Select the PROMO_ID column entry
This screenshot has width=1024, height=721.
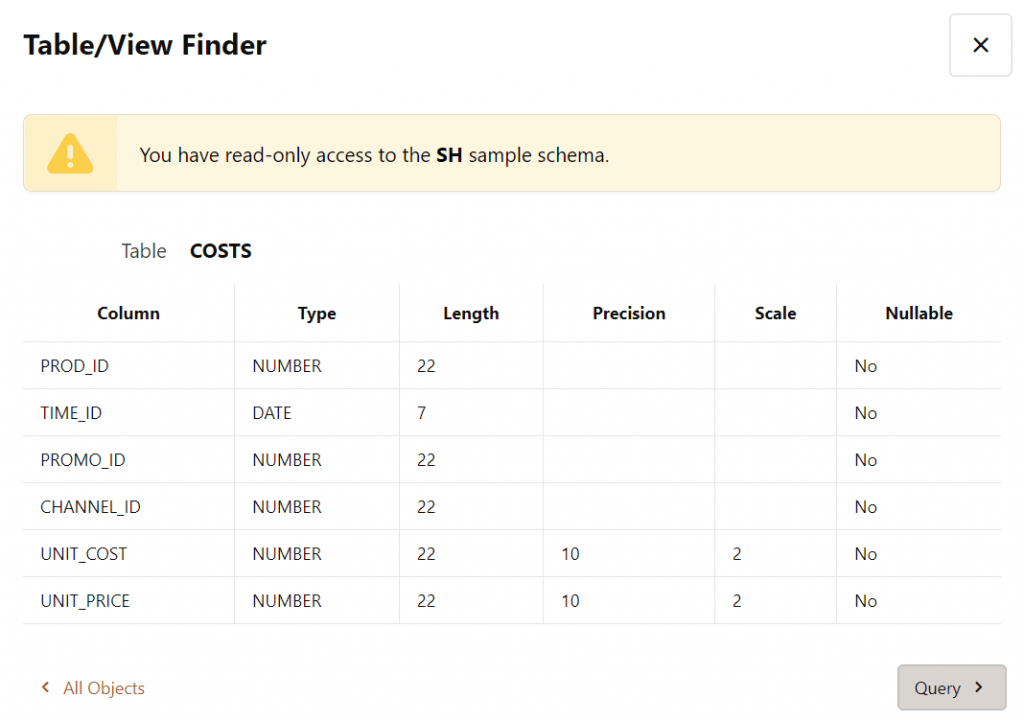[83, 460]
